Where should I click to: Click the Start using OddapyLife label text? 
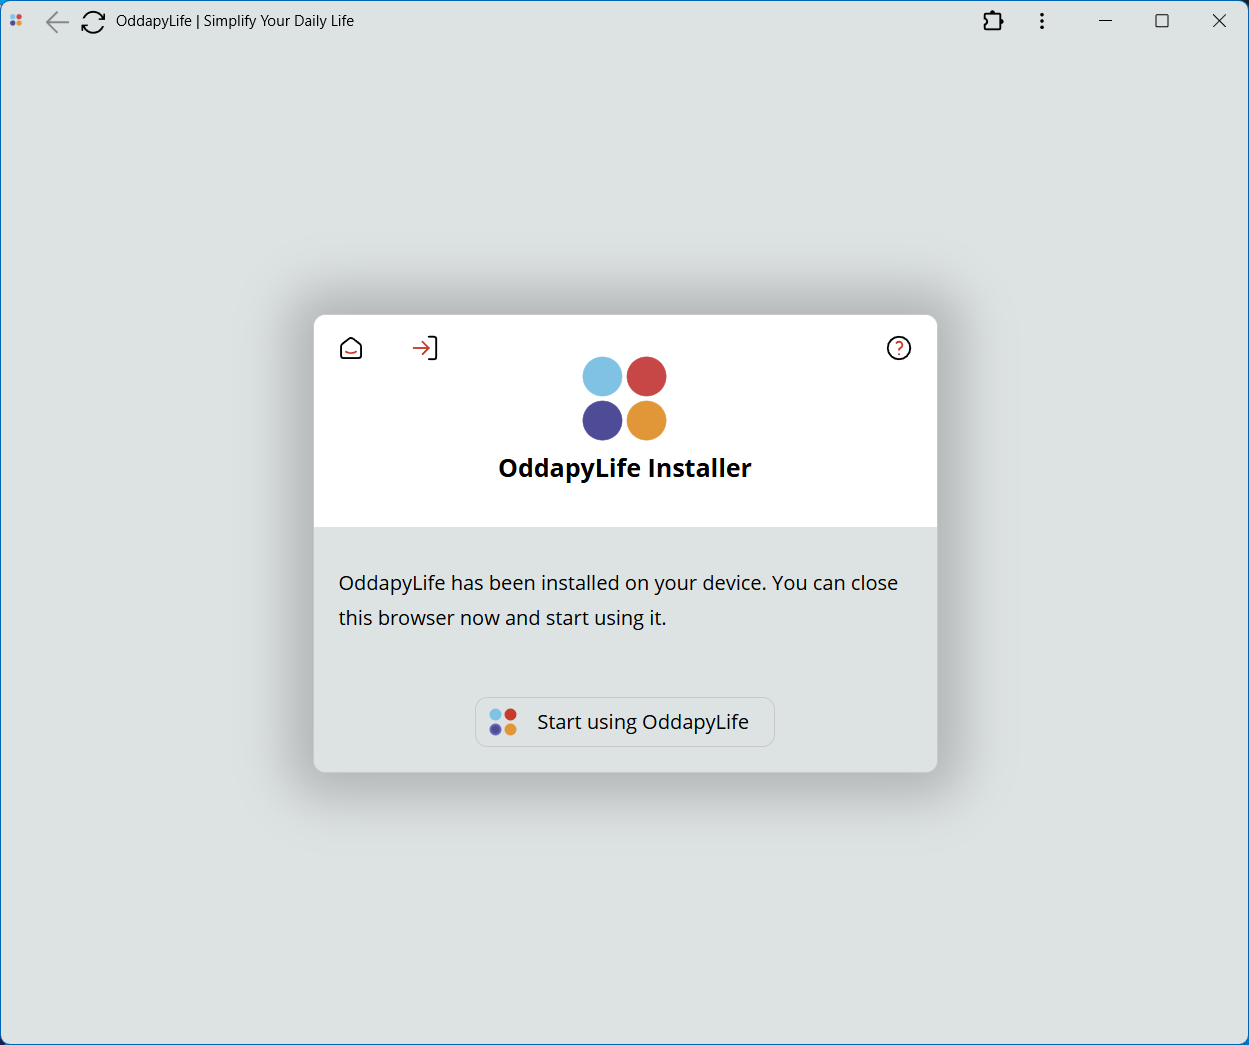click(643, 721)
